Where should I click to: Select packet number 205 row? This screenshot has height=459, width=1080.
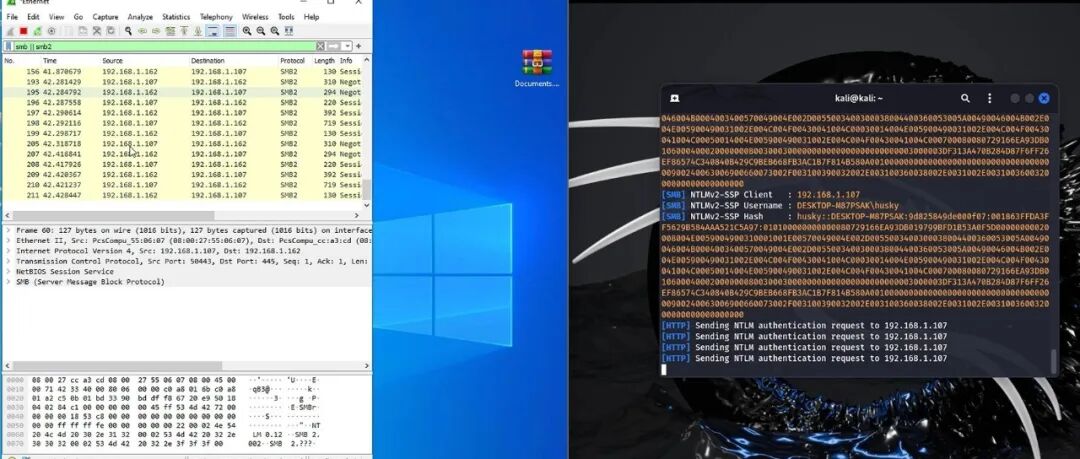click(x=183, y=144)
